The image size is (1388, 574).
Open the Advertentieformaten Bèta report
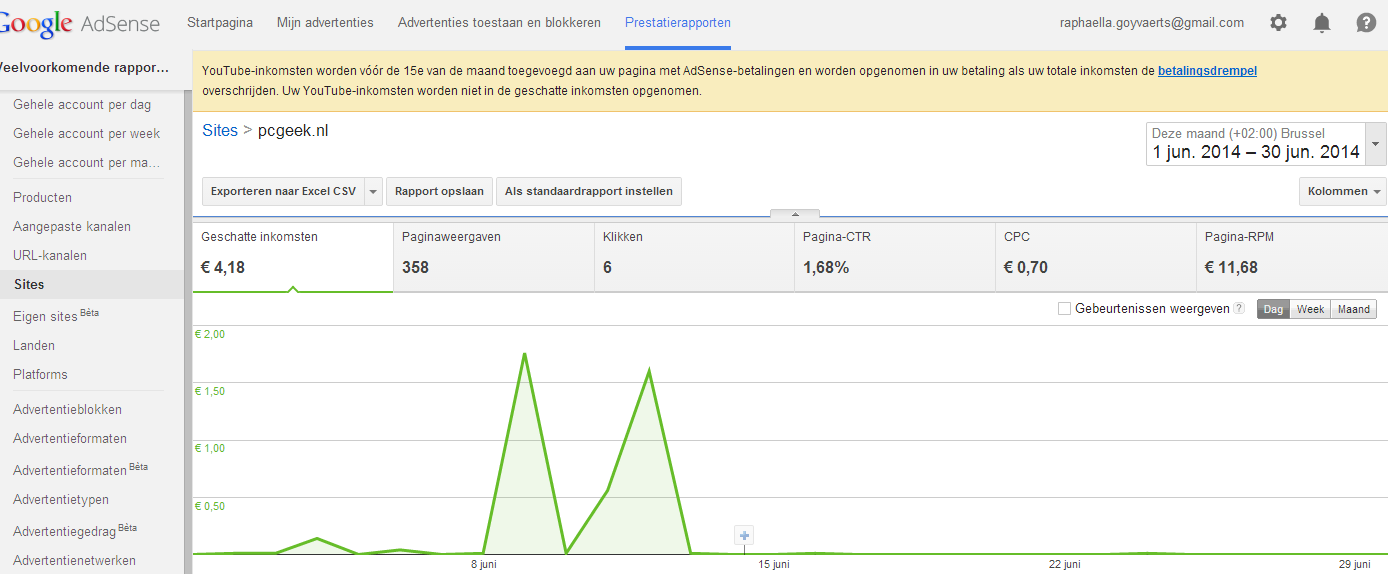pyautogui.click(x=80, y=469)
